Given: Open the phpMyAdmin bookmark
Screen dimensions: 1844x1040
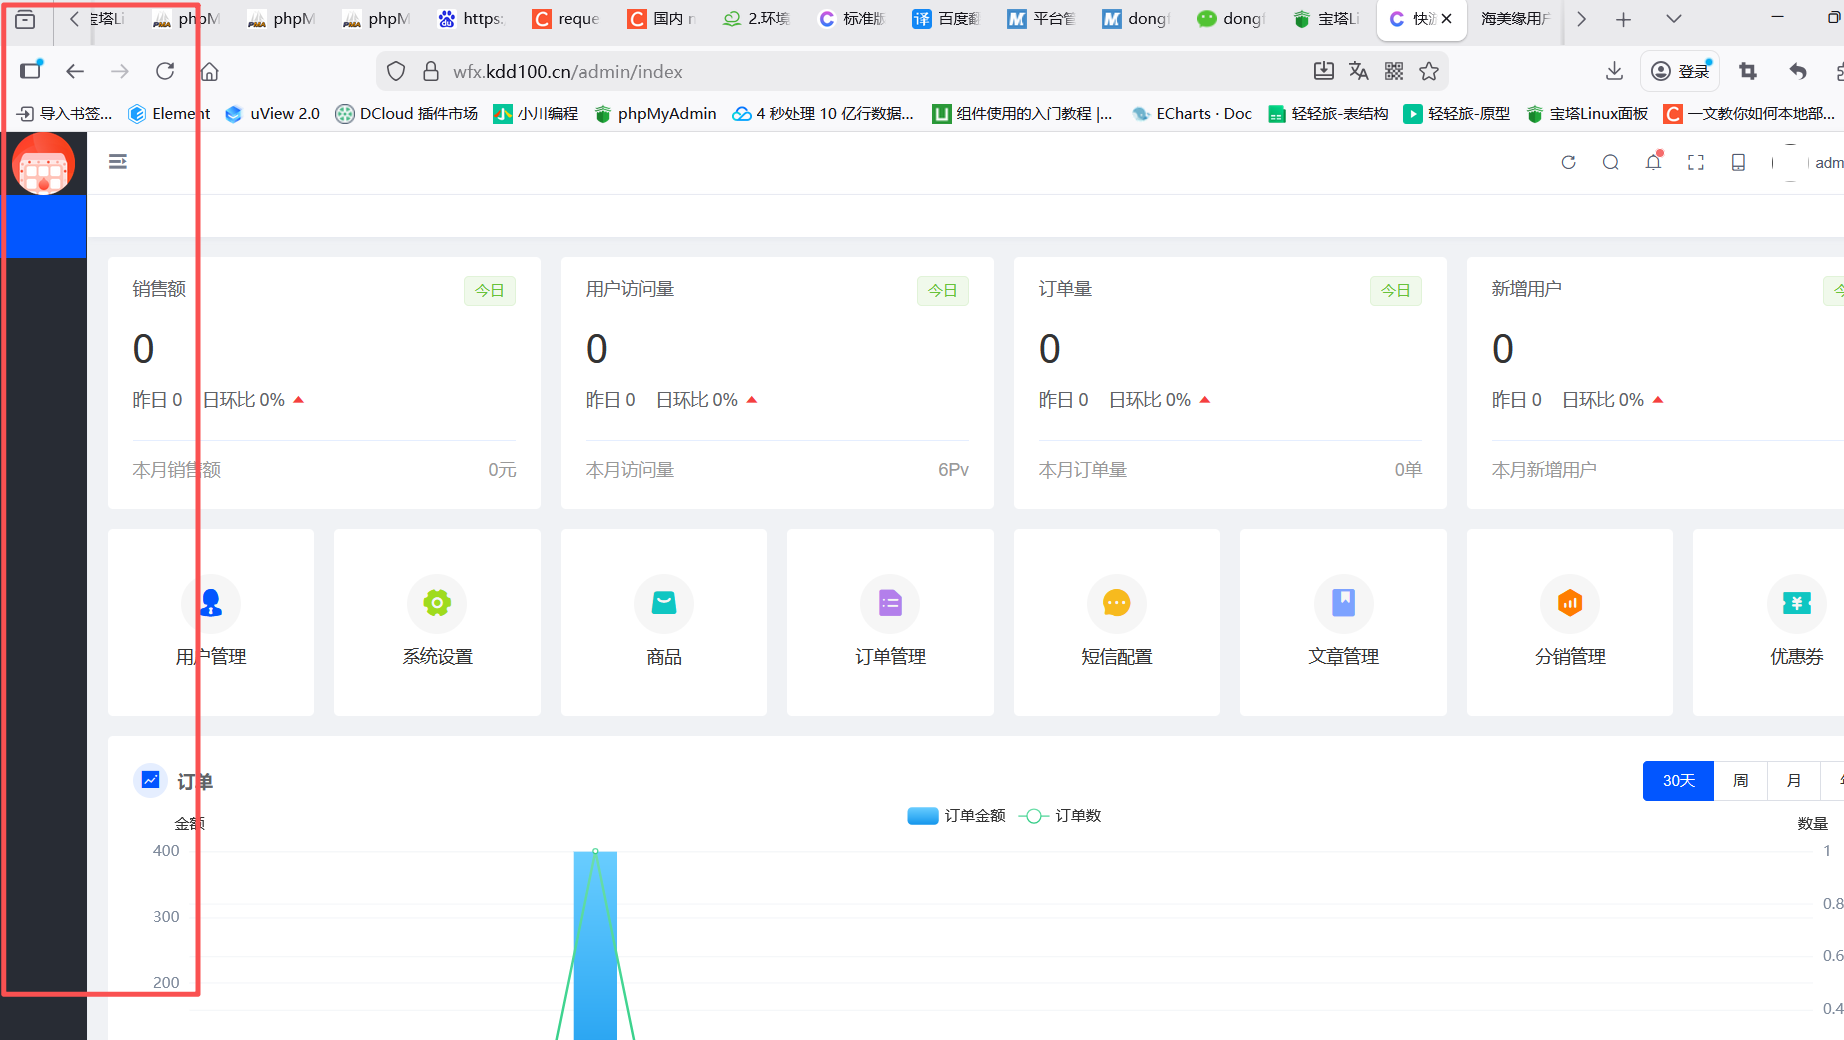Looking at the screenshot, I should (x=656, y=114).
